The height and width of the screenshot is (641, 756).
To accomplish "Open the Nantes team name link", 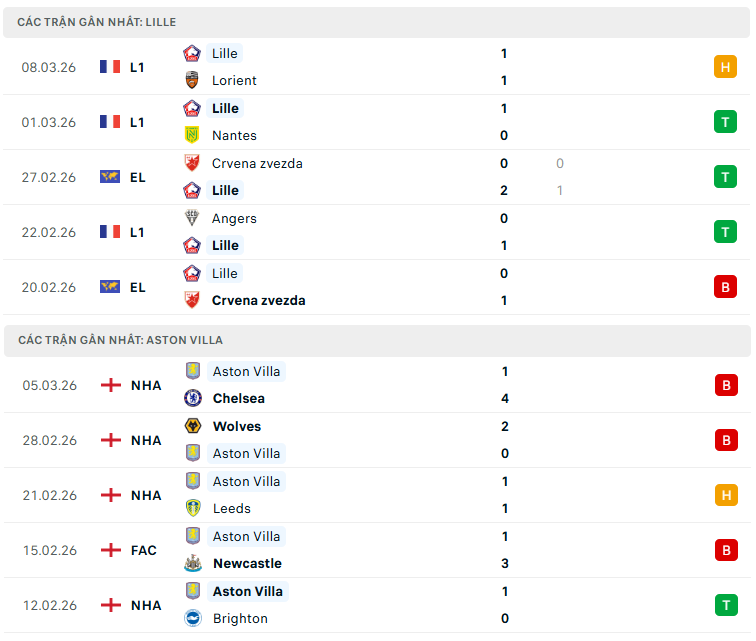I will tap(234, 135).
